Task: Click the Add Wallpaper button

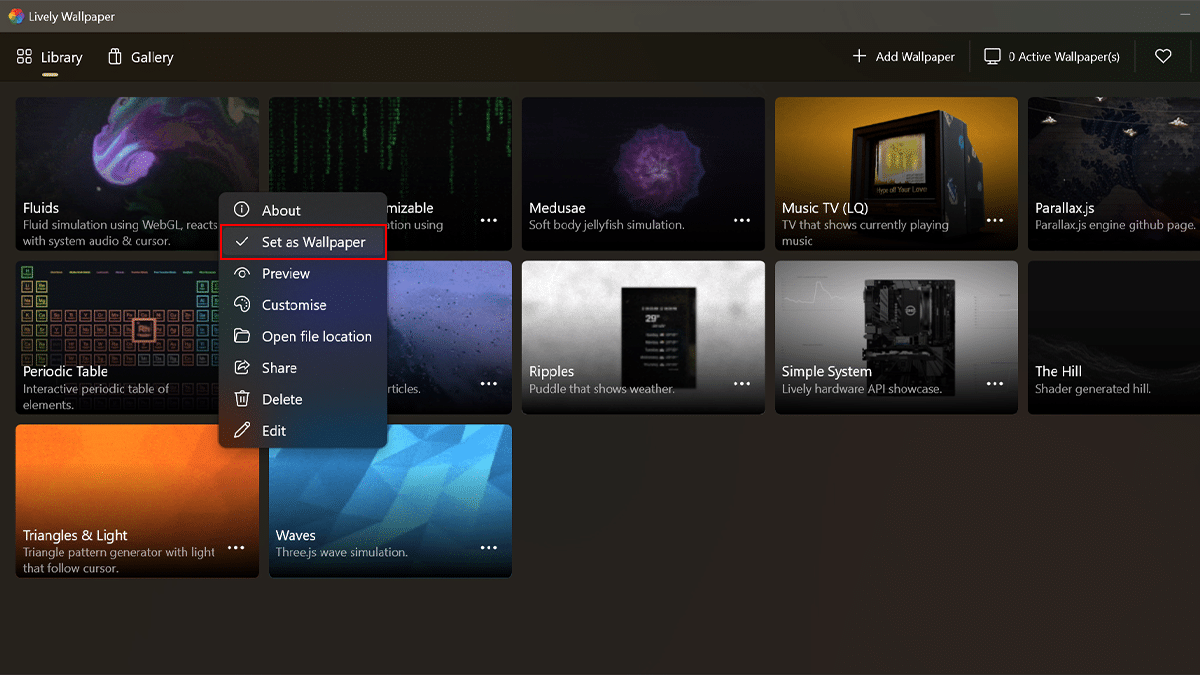Action: [x=903, y=57]
